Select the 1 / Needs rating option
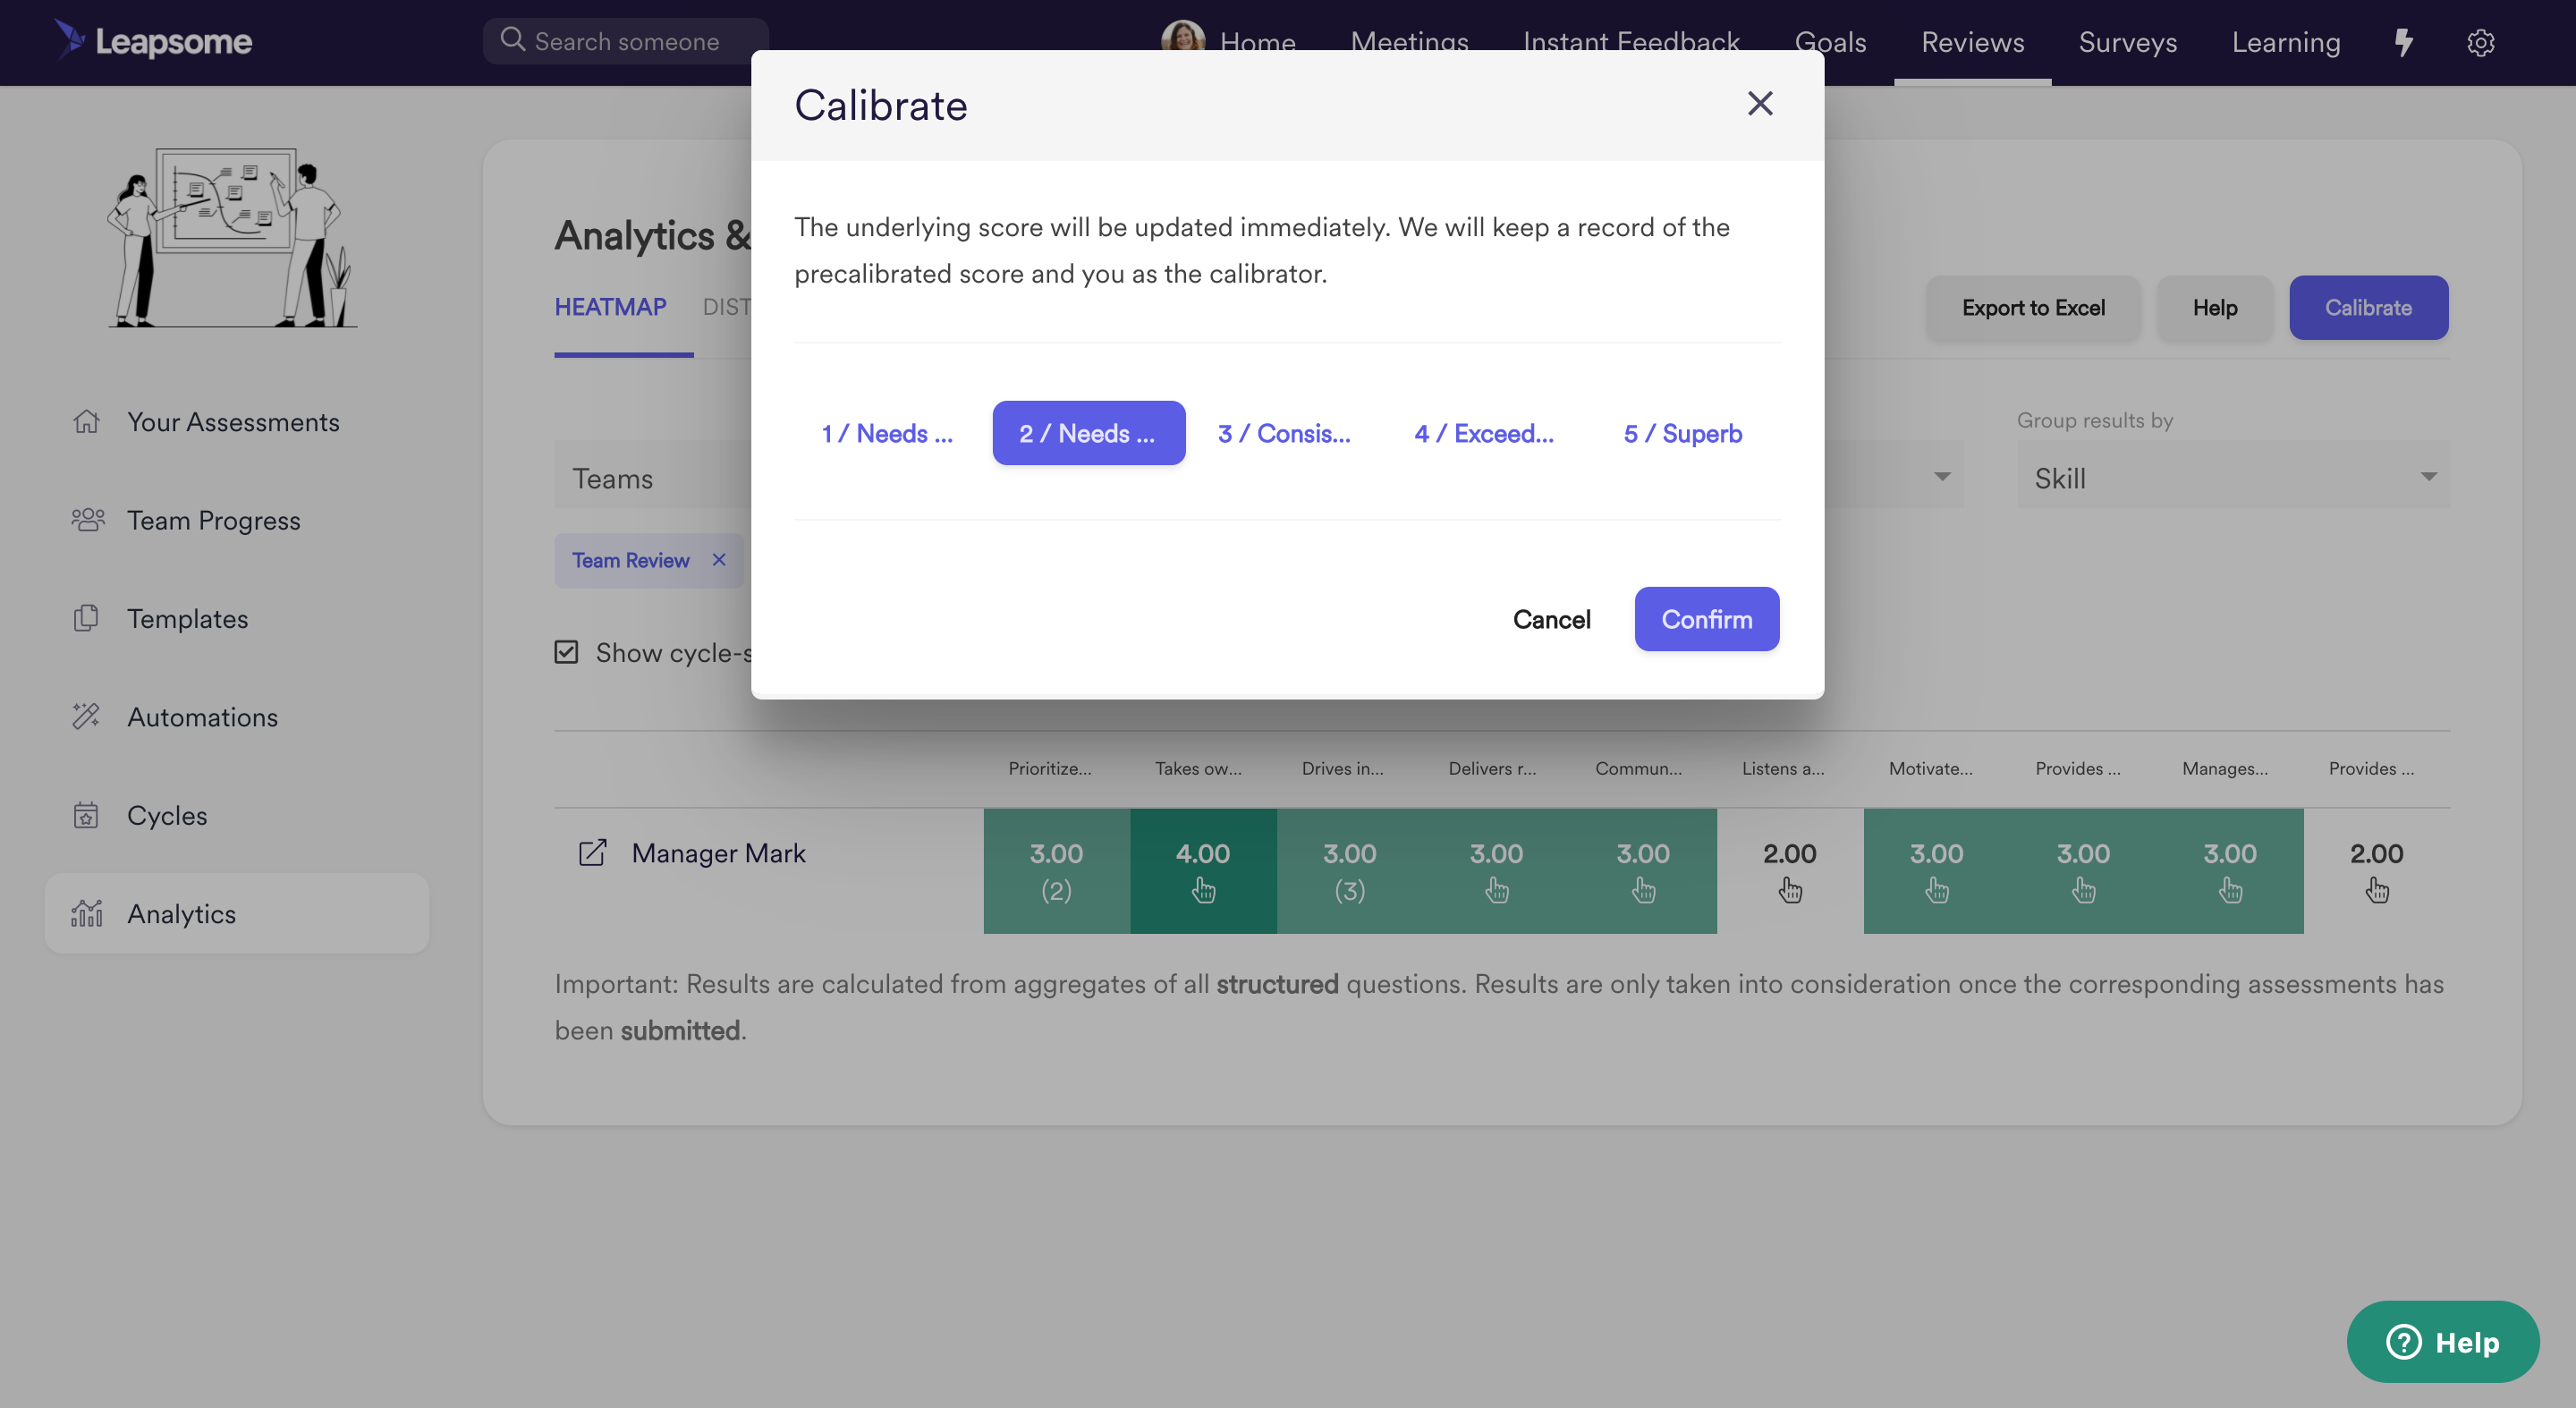The height and width of the screenshot is (1408, 2576). point(886,433)
